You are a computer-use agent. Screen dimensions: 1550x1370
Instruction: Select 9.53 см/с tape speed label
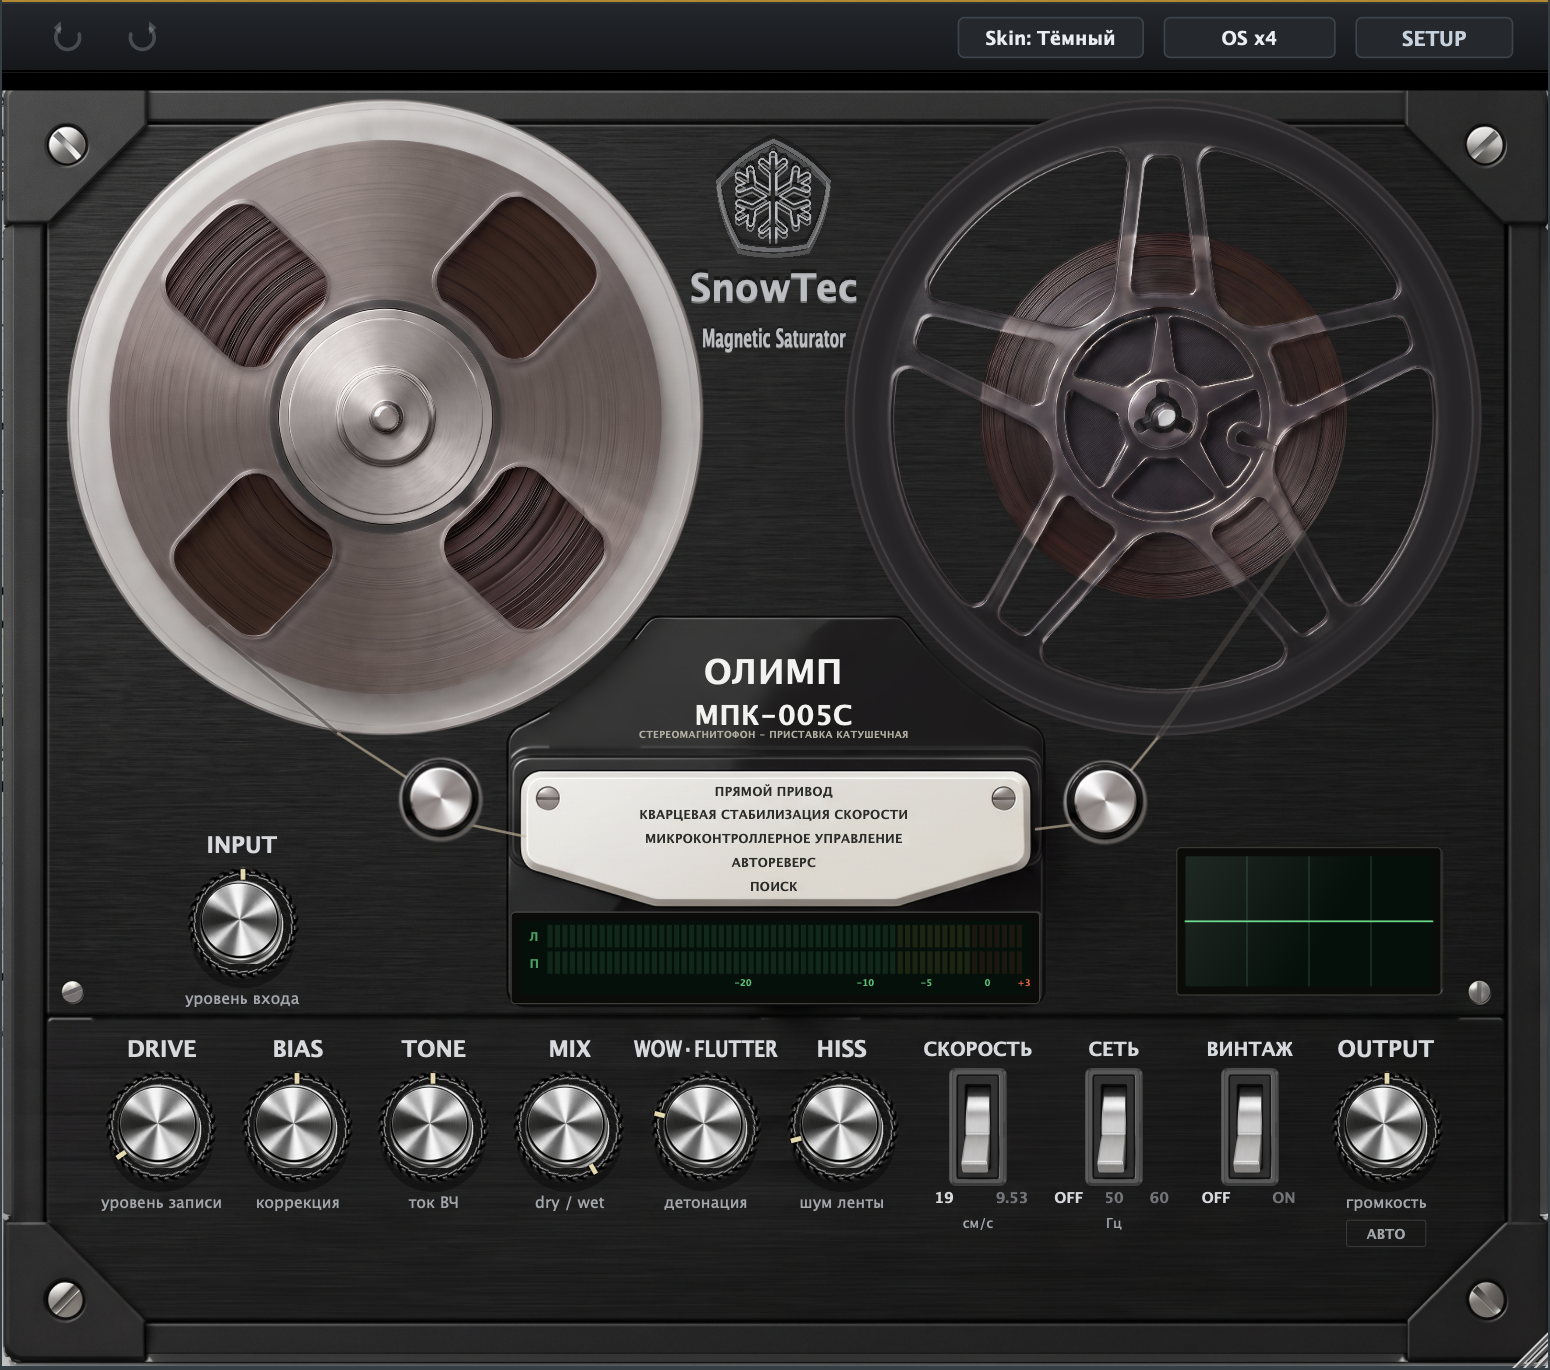(1011, 1198)
